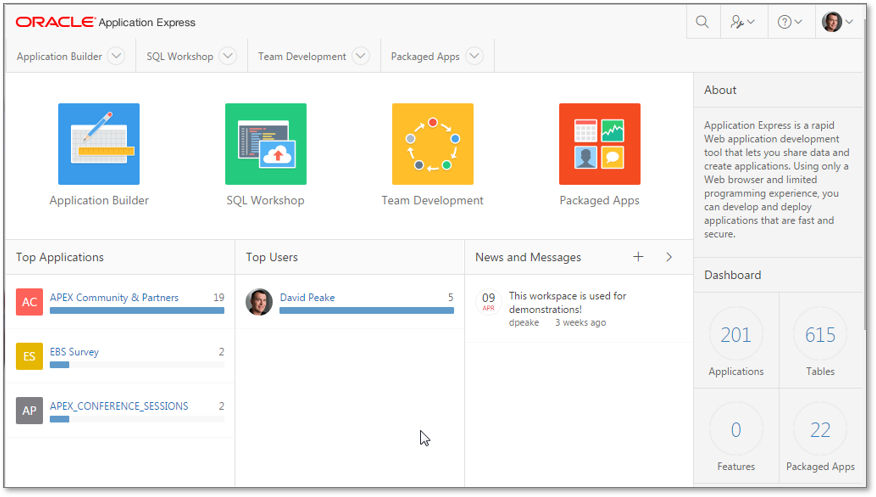Screen dimensions: 876x497
Task: Click the Top Applications heading
Action: tap(60, 257)
